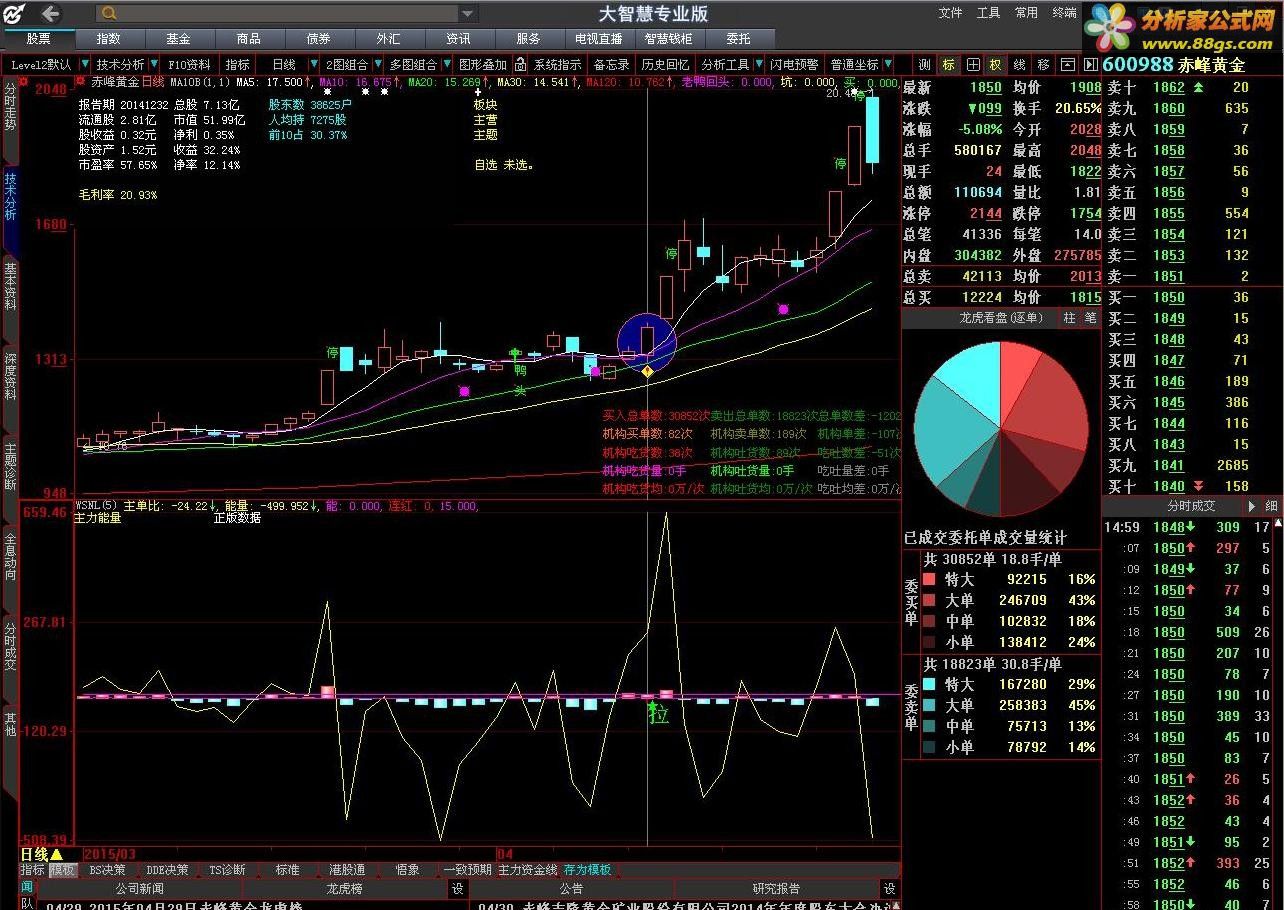The image size is (1284, 910).
Task: Expand the 技术分析 dropdown arrow
Action: 155,64
